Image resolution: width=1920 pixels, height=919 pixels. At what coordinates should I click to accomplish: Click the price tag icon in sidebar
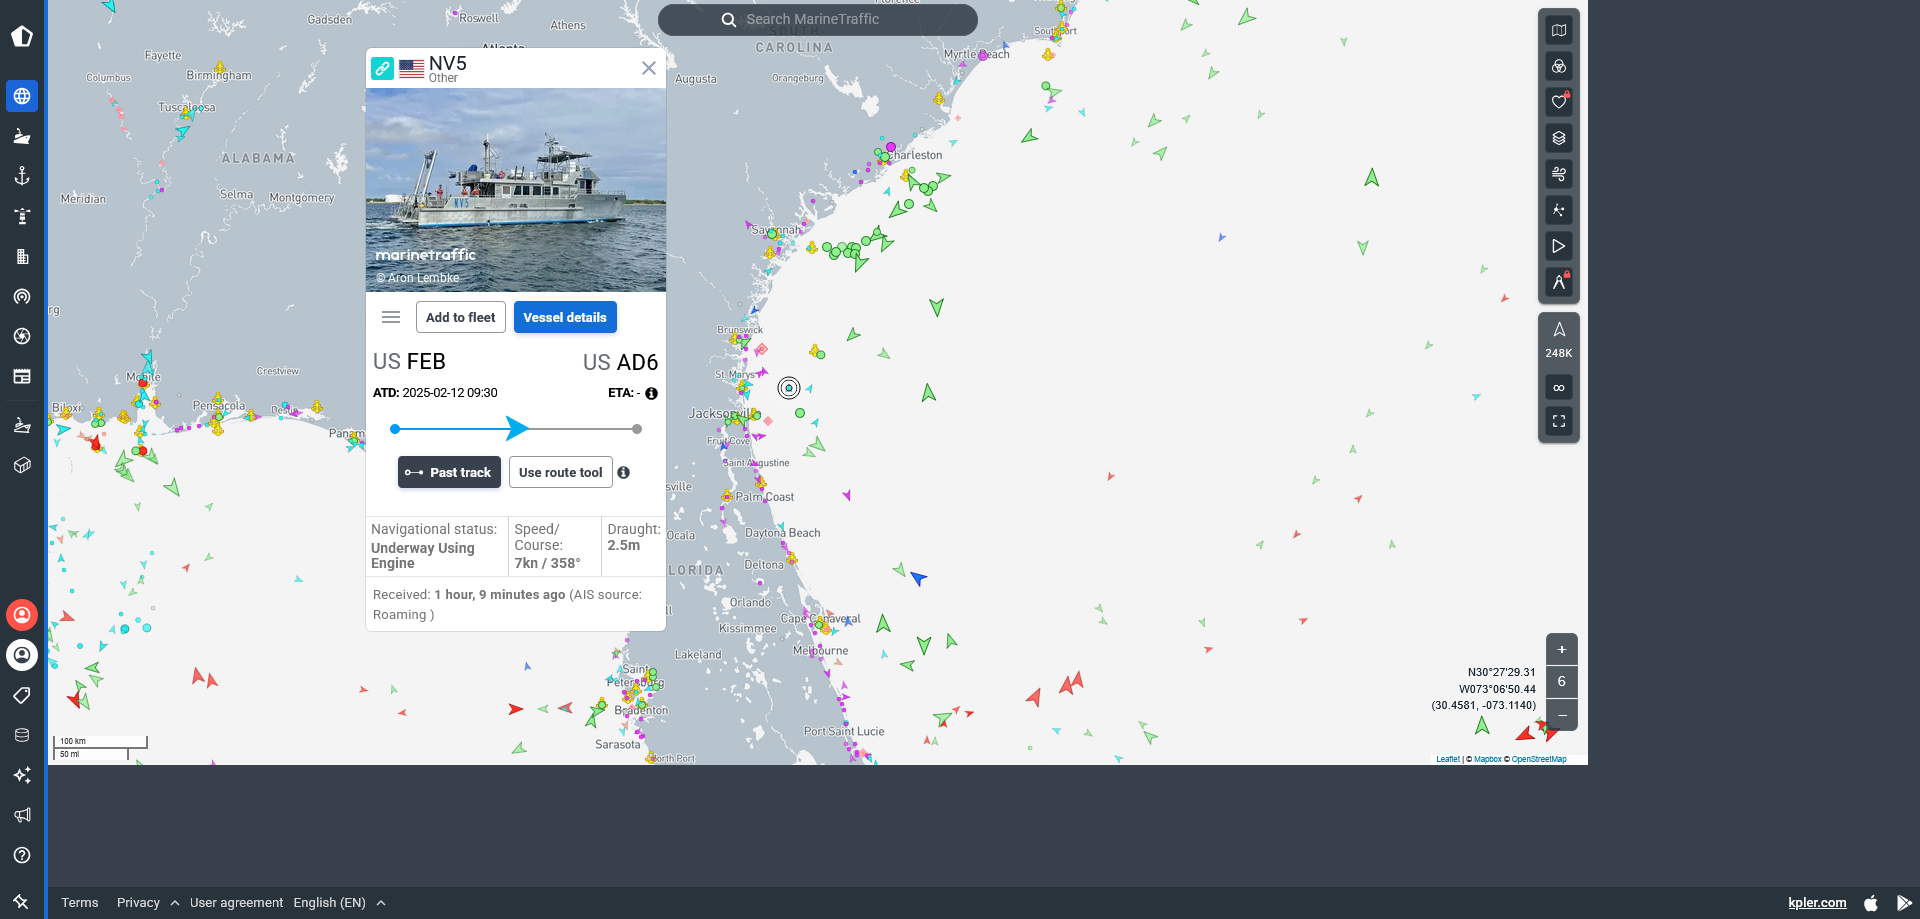click(22, 695)
